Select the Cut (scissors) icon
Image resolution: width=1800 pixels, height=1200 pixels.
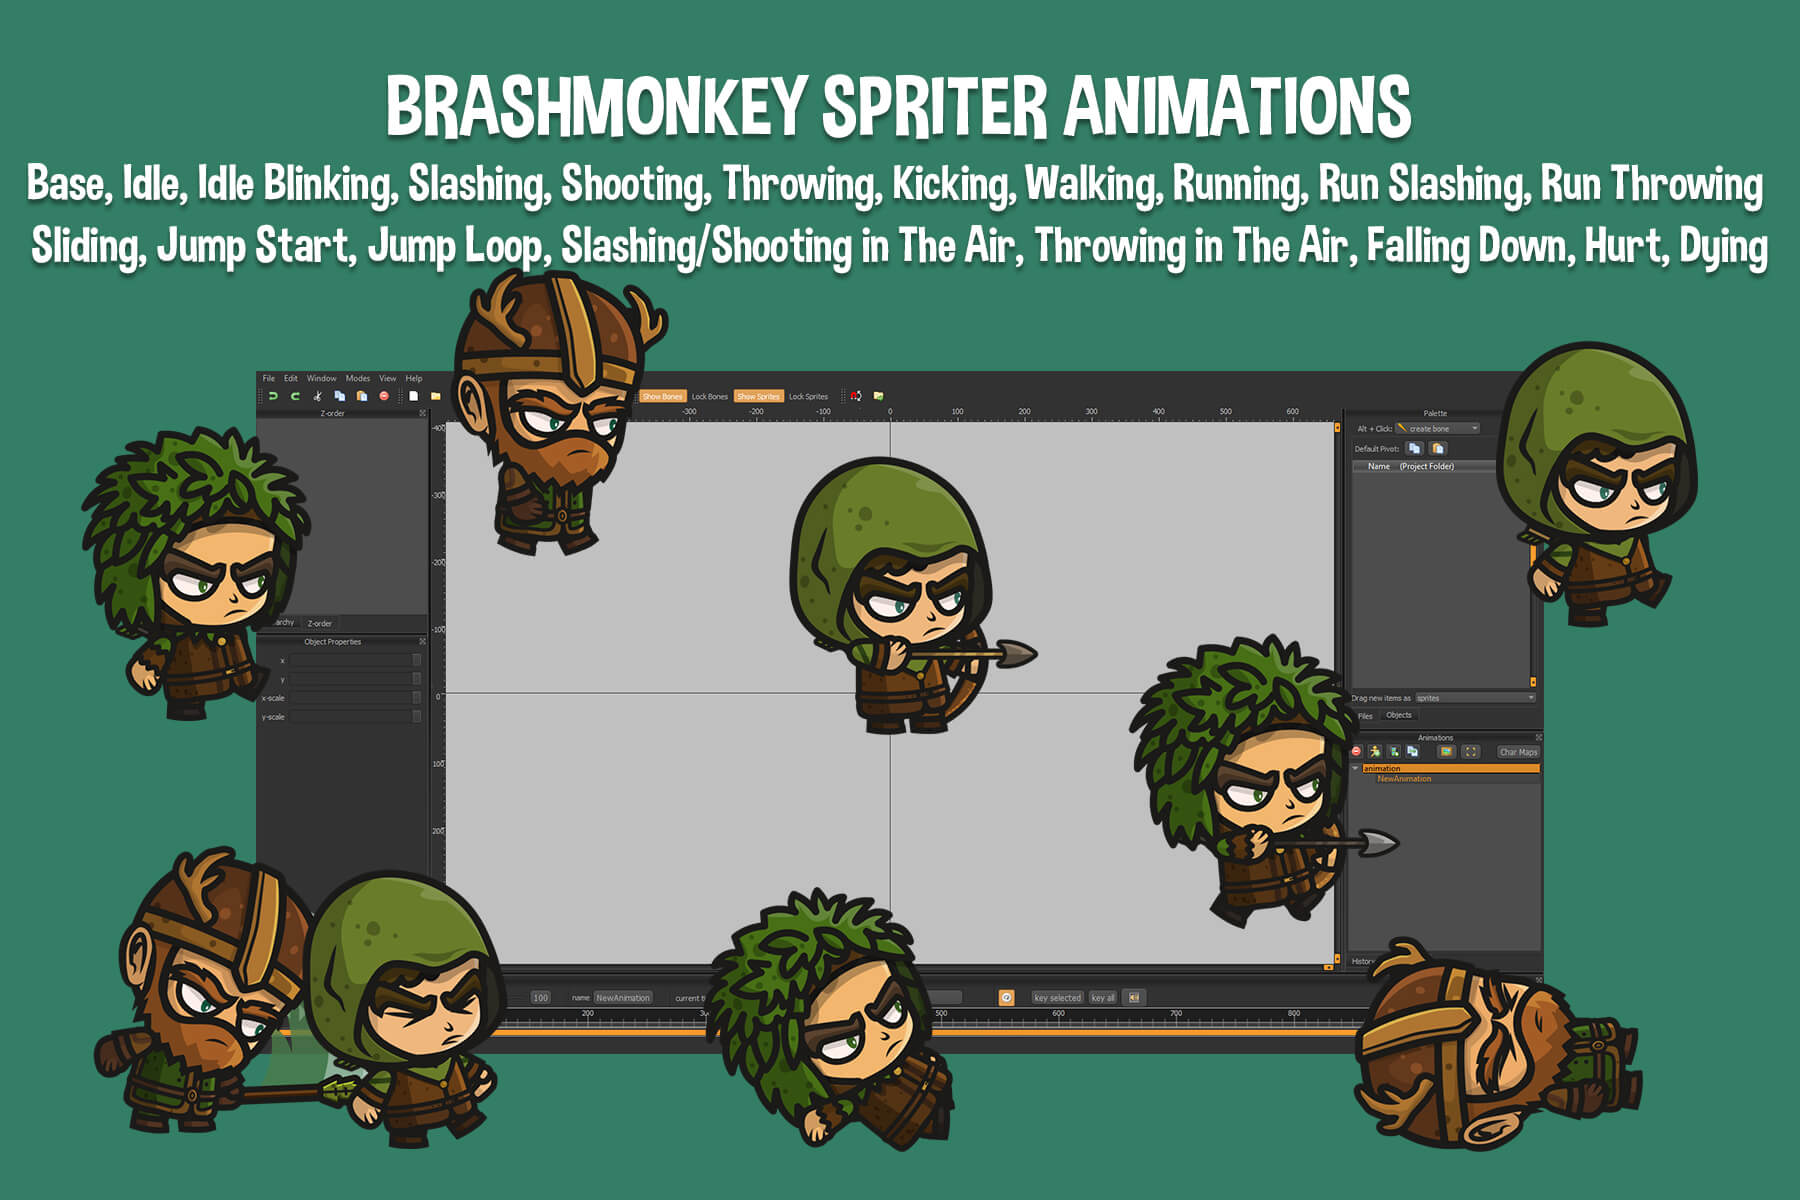[318, 396]
